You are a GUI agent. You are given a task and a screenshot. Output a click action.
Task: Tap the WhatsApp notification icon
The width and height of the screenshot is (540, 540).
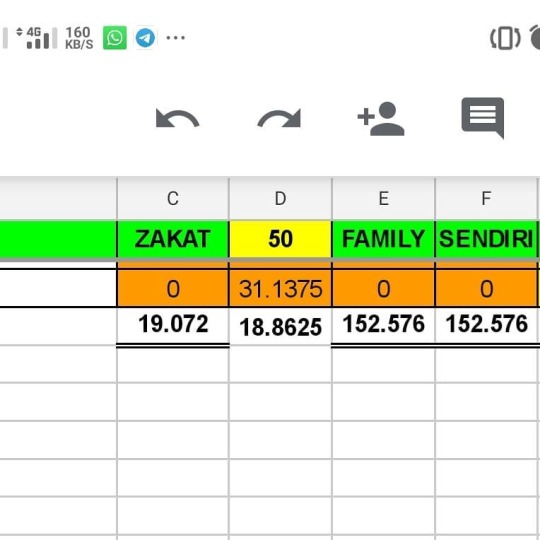[115, 38]
